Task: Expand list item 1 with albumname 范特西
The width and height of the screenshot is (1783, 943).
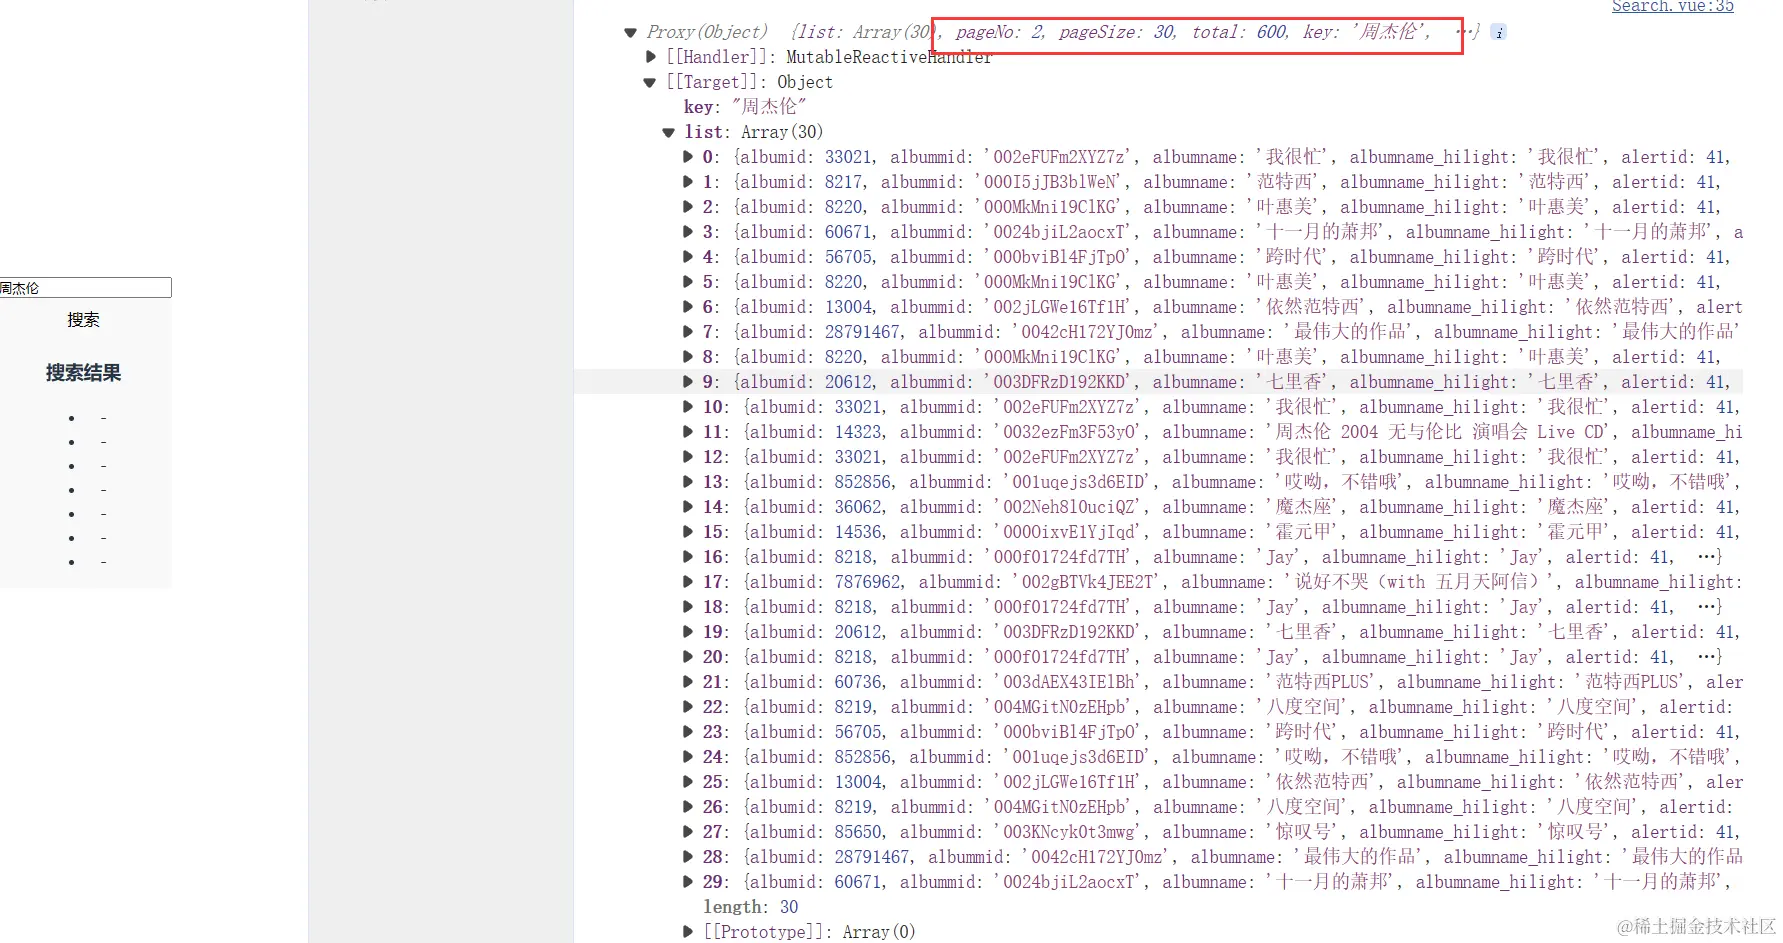Action: (688, 182)
